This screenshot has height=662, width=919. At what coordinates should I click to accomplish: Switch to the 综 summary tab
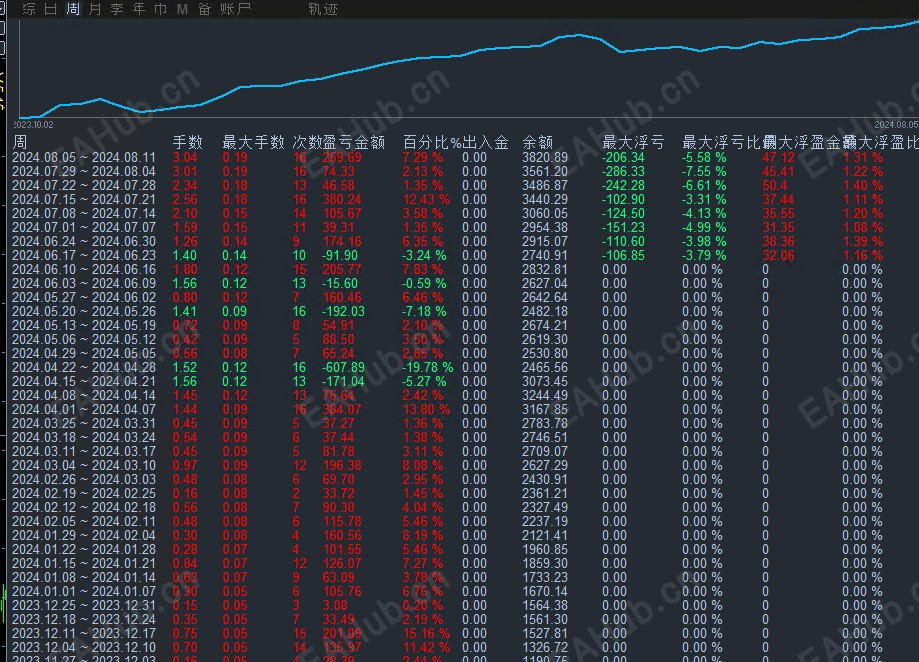[29, 9]
